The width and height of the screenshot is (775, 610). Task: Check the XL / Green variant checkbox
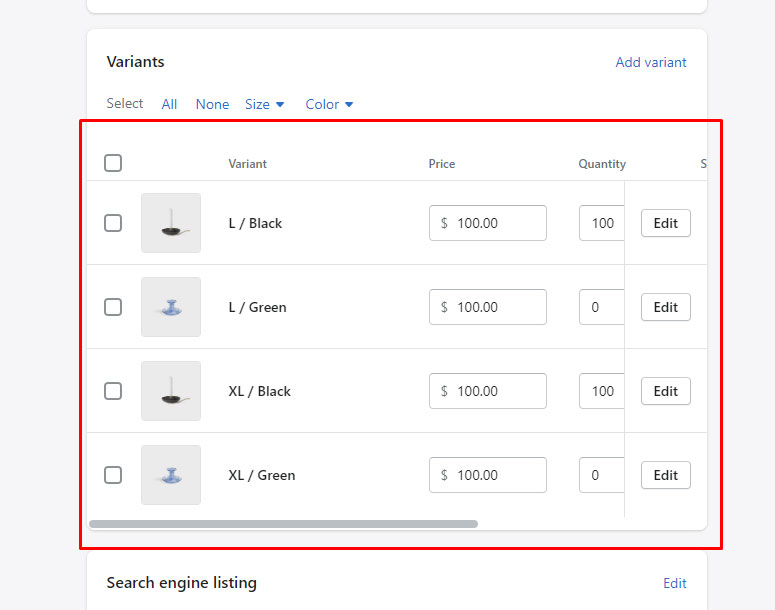click(113, 475)
